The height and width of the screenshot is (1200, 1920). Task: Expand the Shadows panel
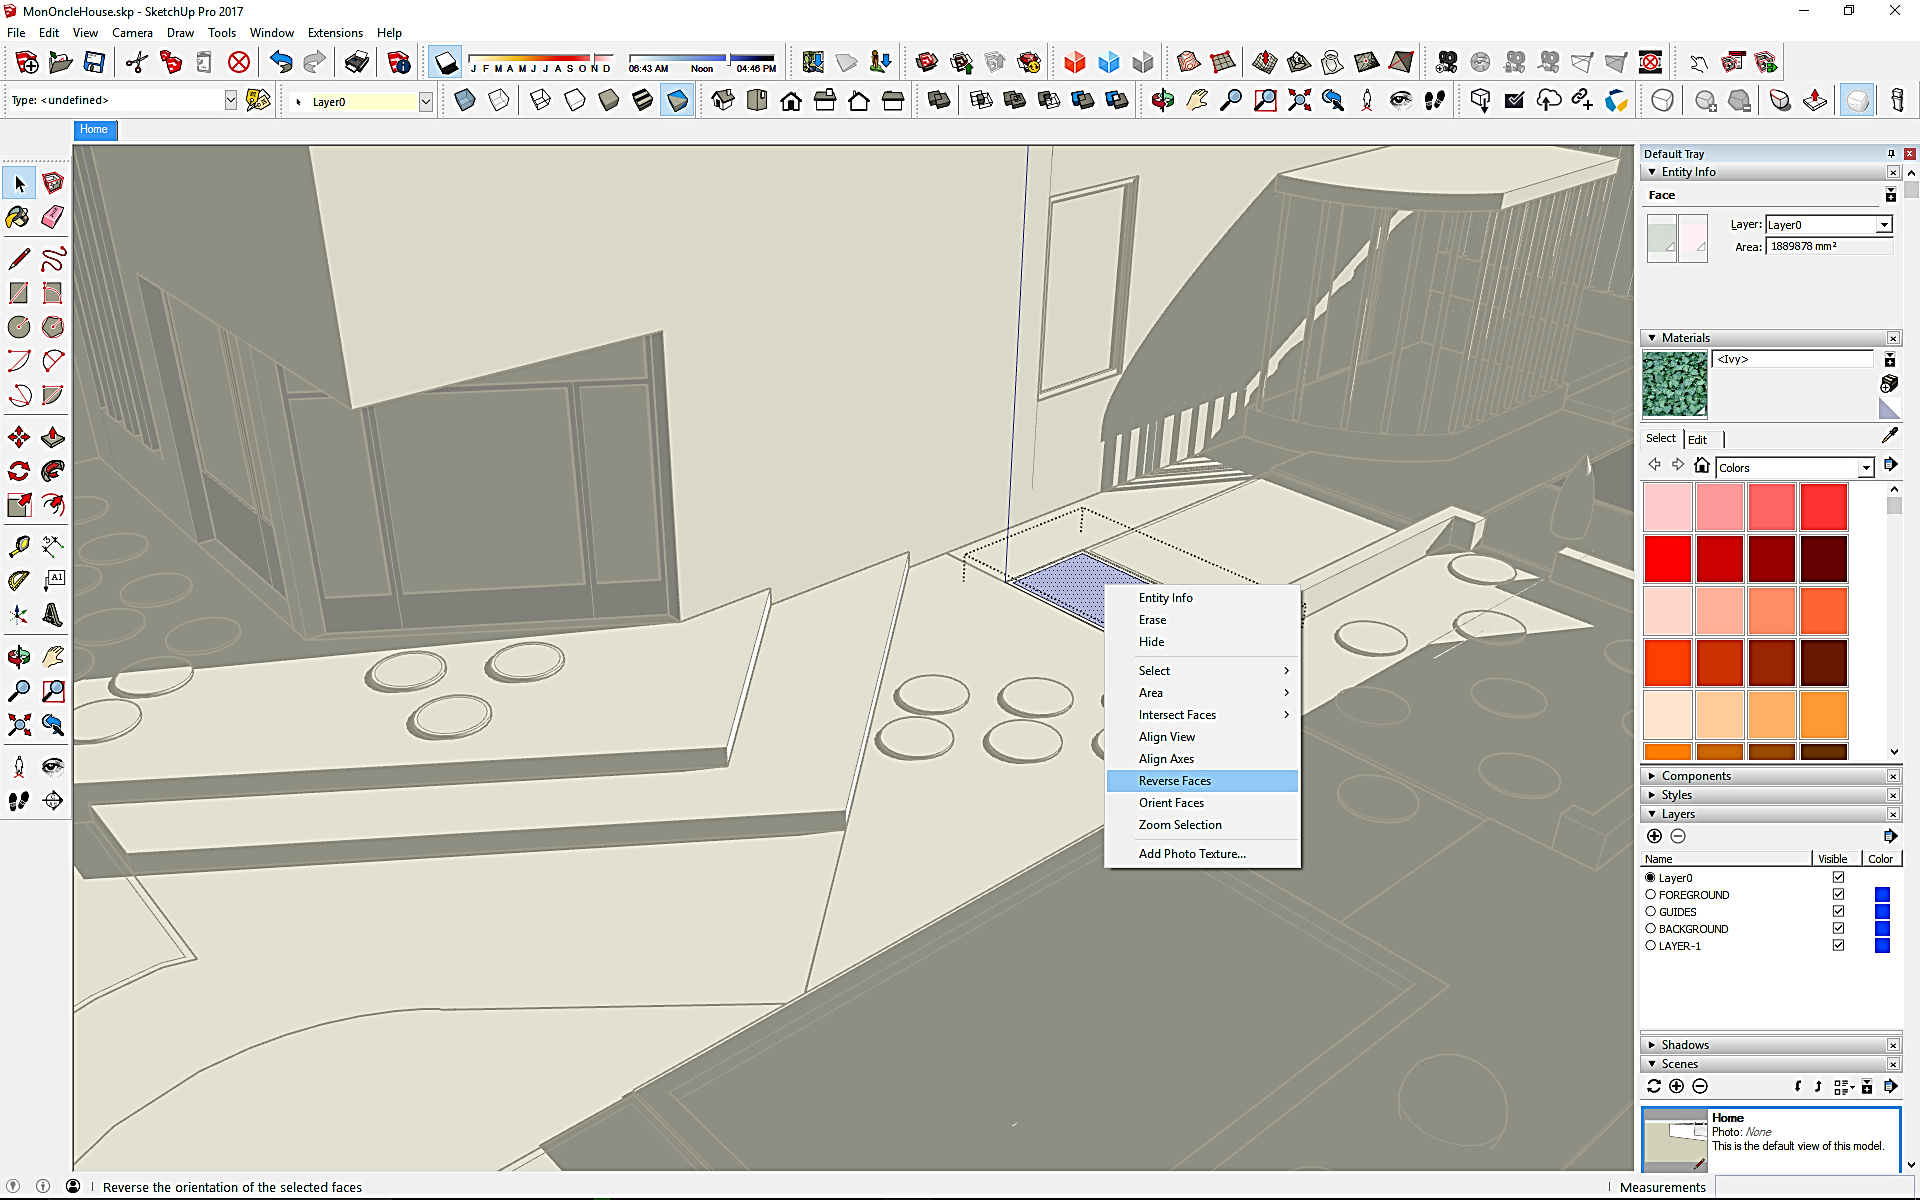[1652, 1045]
